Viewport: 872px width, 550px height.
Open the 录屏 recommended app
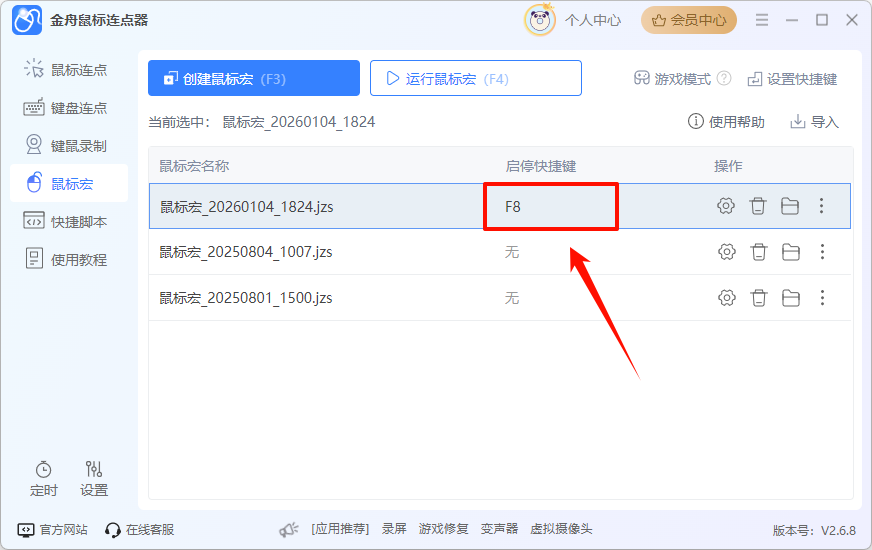point(394,529)
